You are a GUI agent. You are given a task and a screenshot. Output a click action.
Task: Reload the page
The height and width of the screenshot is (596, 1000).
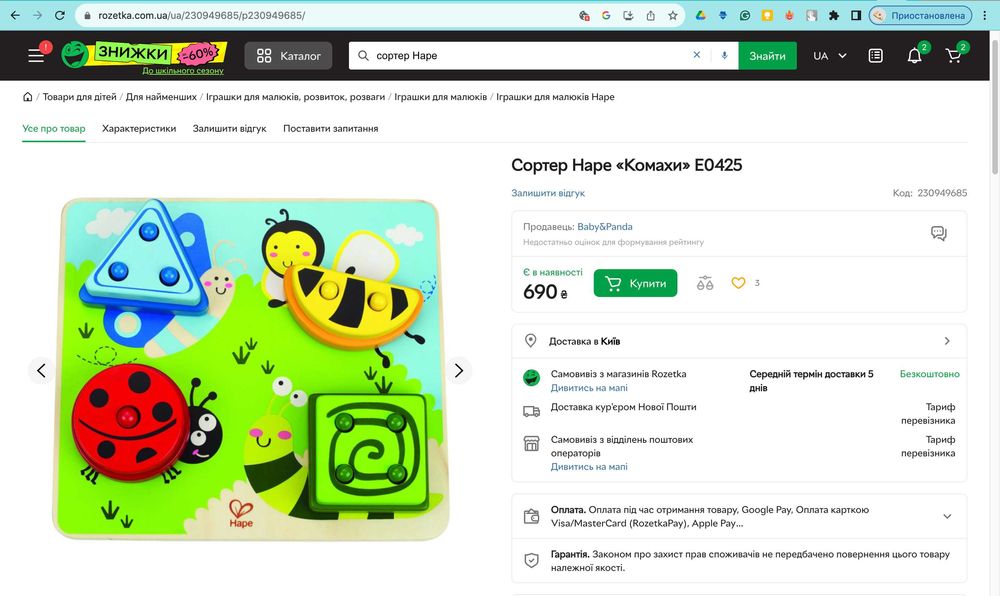(x=60, y=15)
